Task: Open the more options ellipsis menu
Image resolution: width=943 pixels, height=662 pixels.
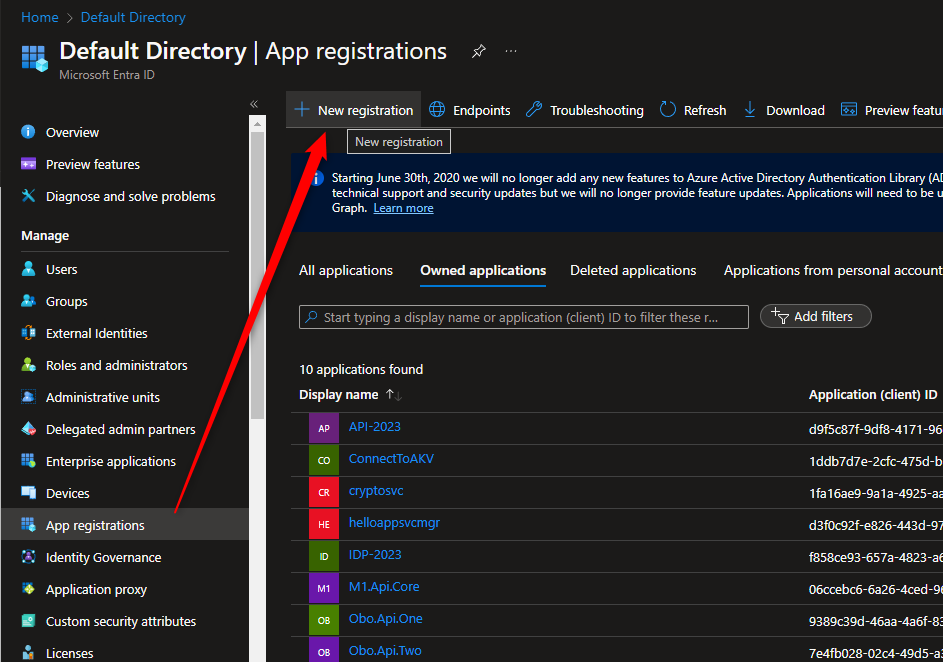Action: (x=511, y=51)
